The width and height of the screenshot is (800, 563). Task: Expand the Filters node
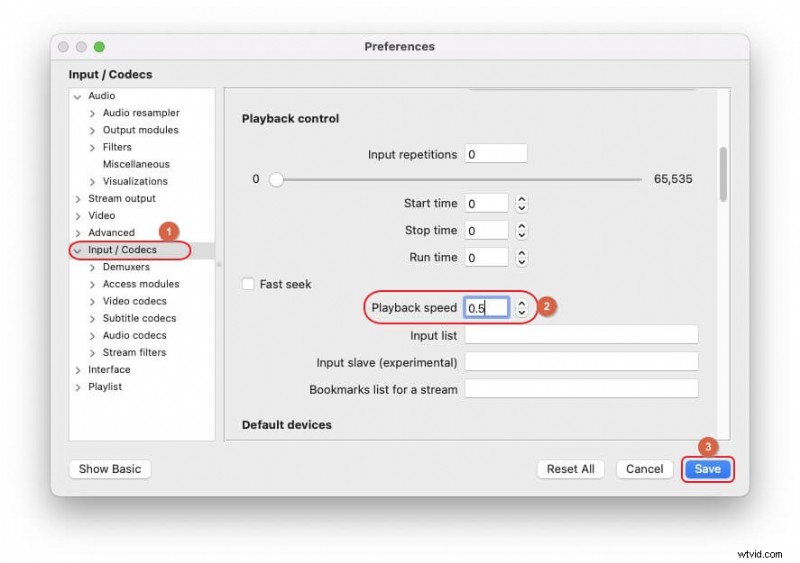(92, 148)
